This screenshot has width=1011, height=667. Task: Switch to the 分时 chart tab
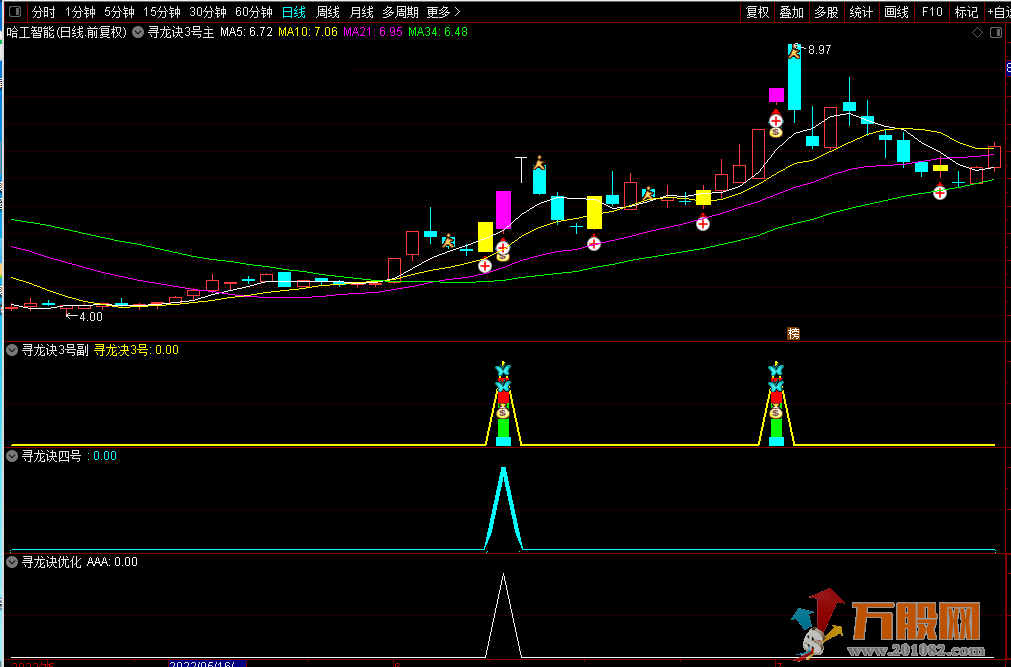(44, 12)
